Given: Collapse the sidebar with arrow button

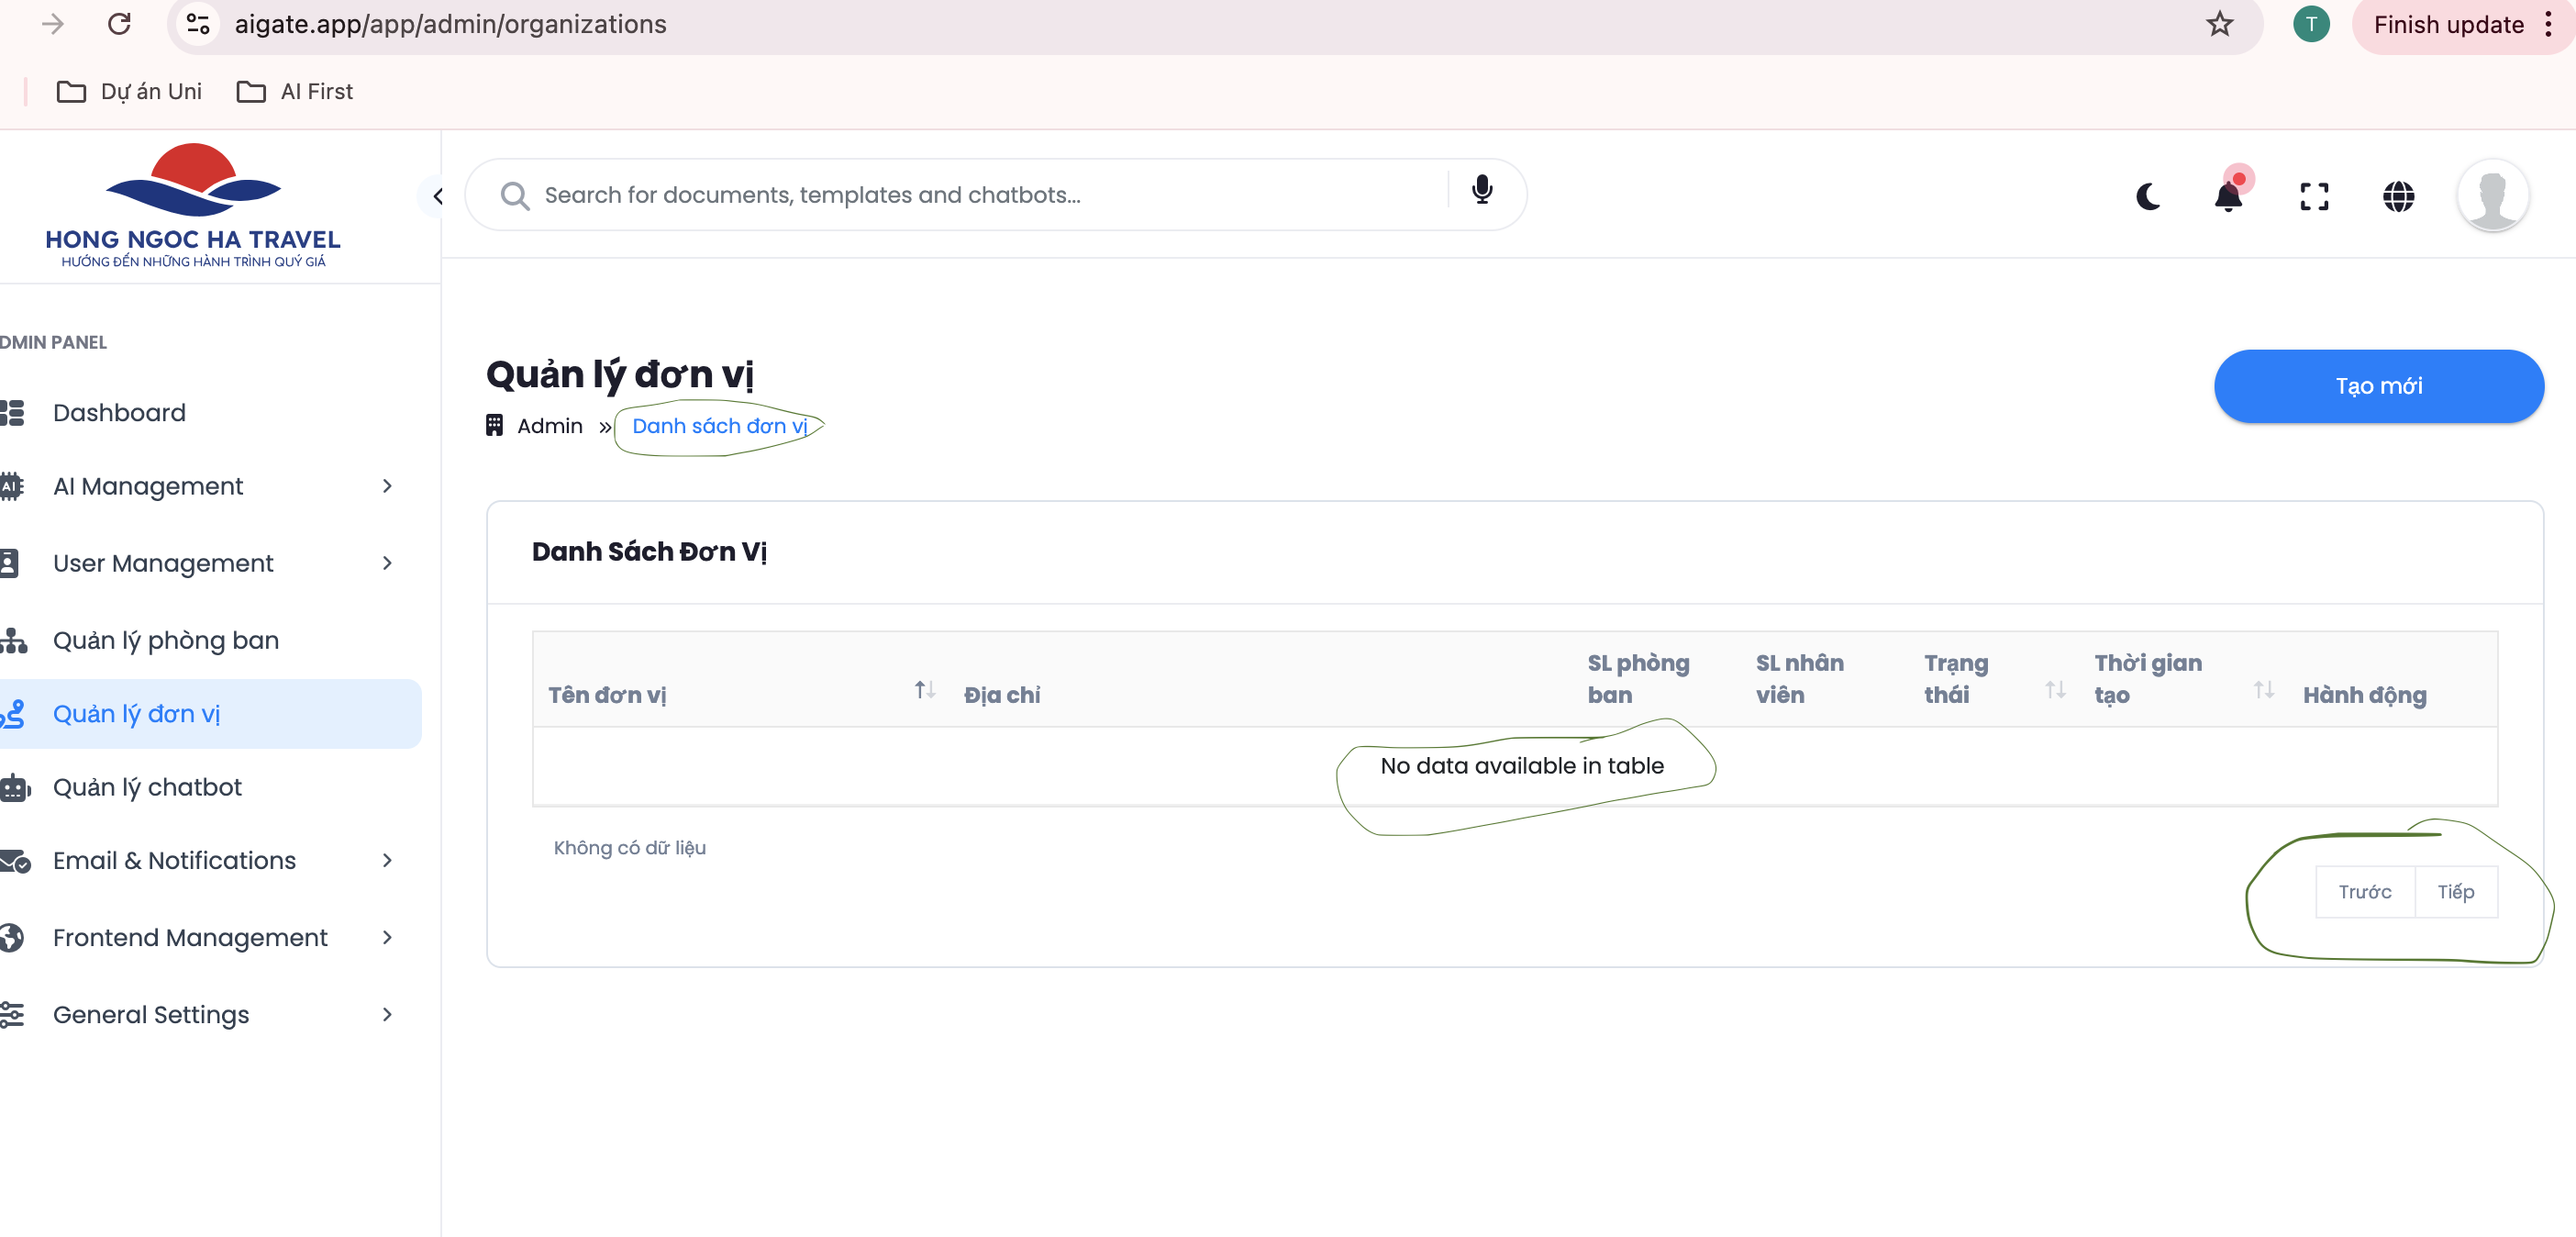Looking at the screenshot, I should pos(437,196).
